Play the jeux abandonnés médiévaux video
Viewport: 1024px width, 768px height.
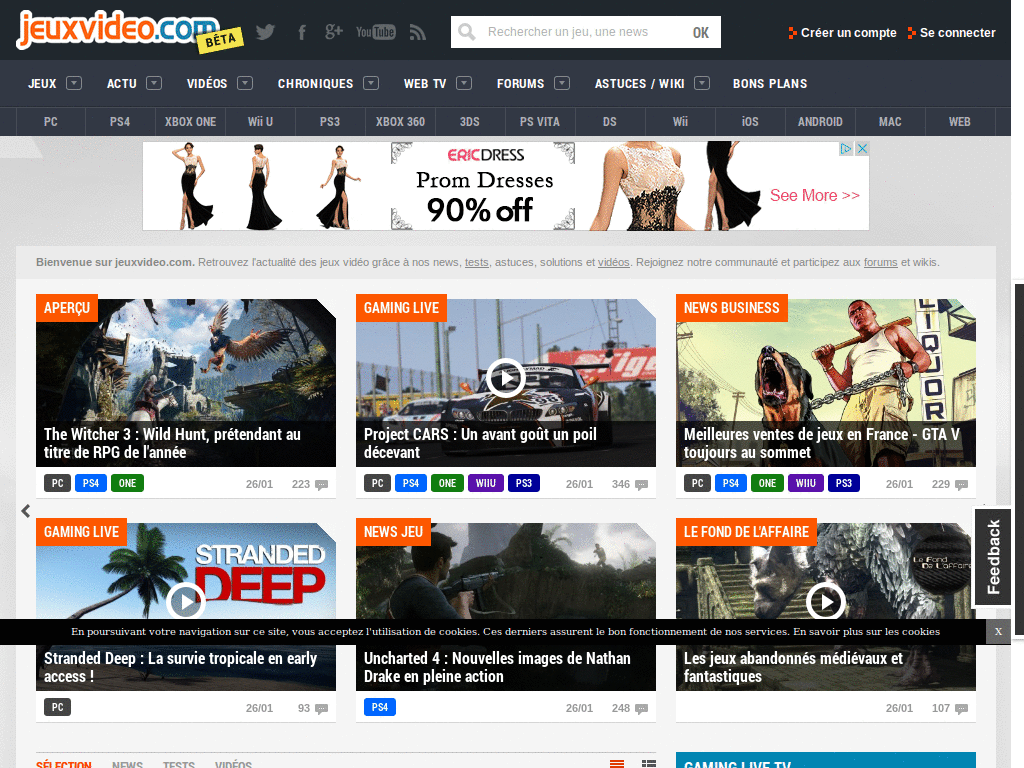click(x=825, y=601)
